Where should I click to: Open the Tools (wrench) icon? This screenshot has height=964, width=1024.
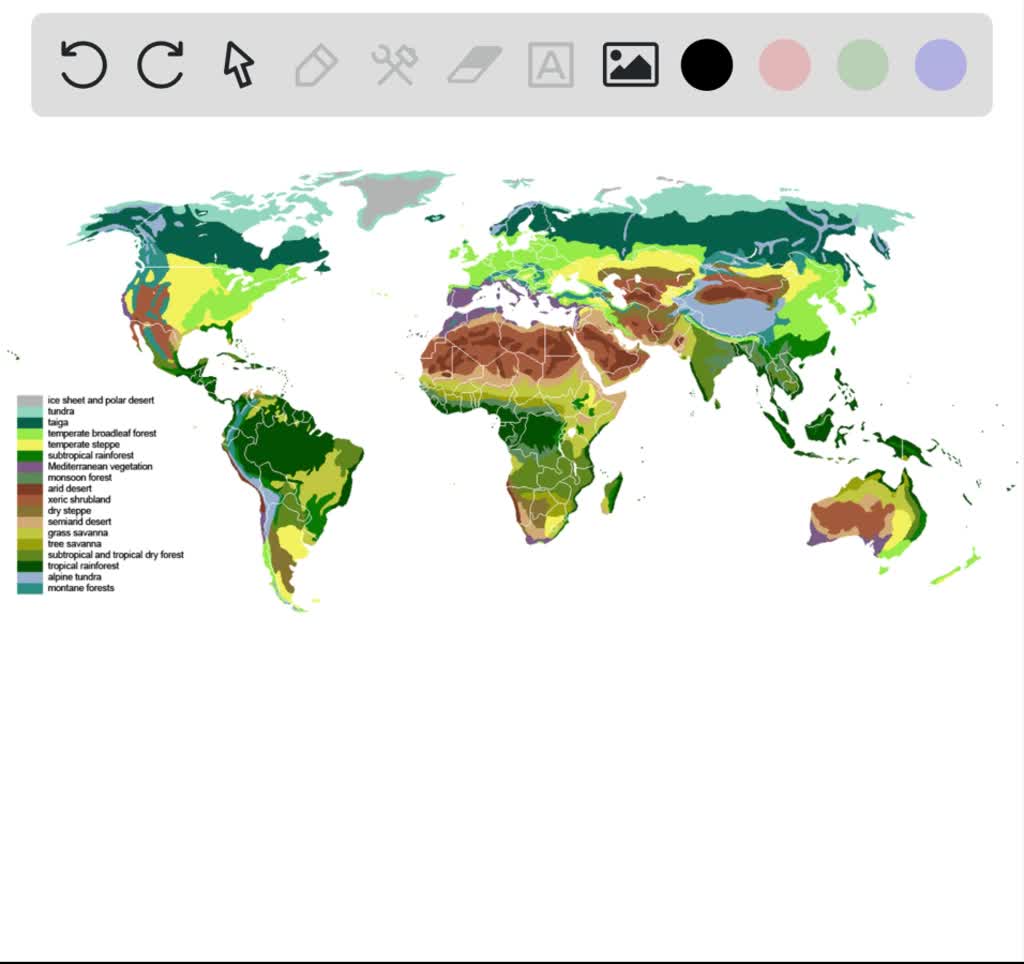tap(391, 62)
